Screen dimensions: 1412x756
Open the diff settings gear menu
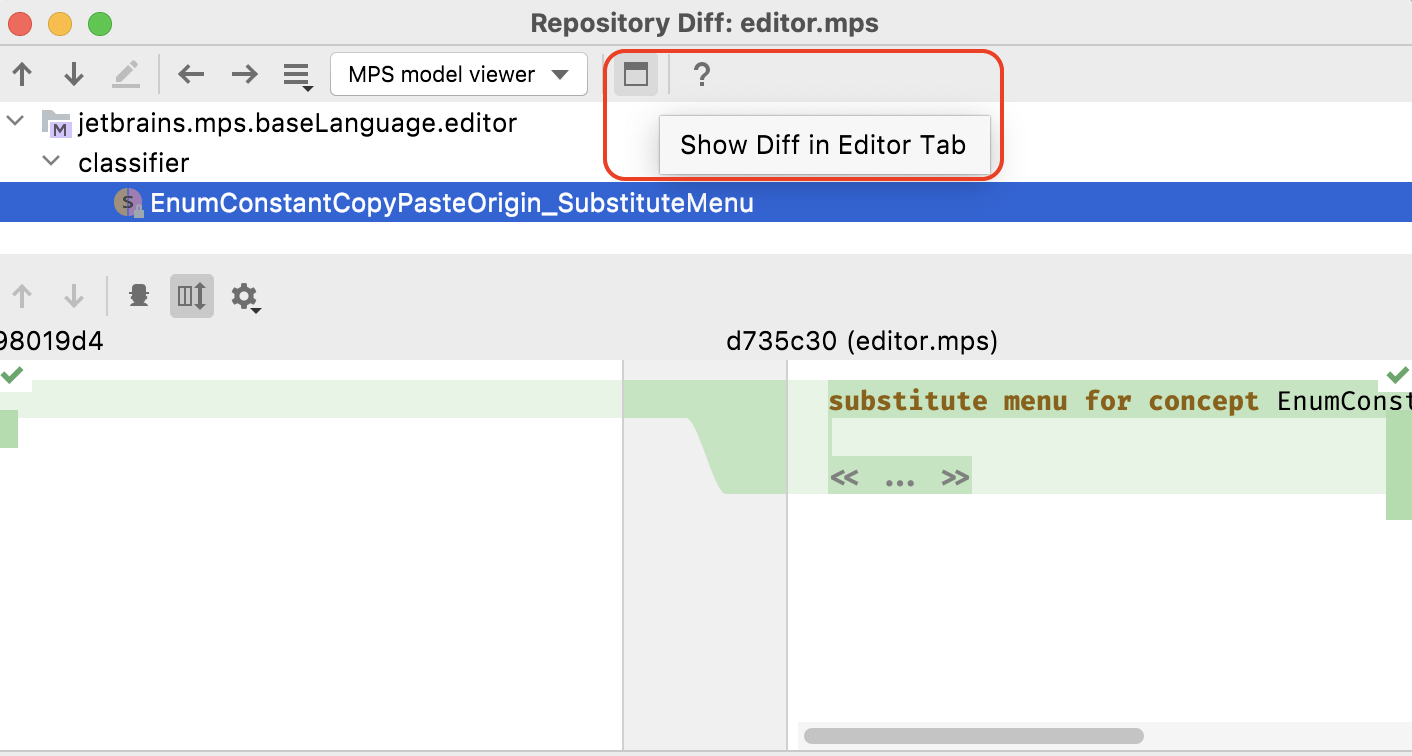coord(244,297)
